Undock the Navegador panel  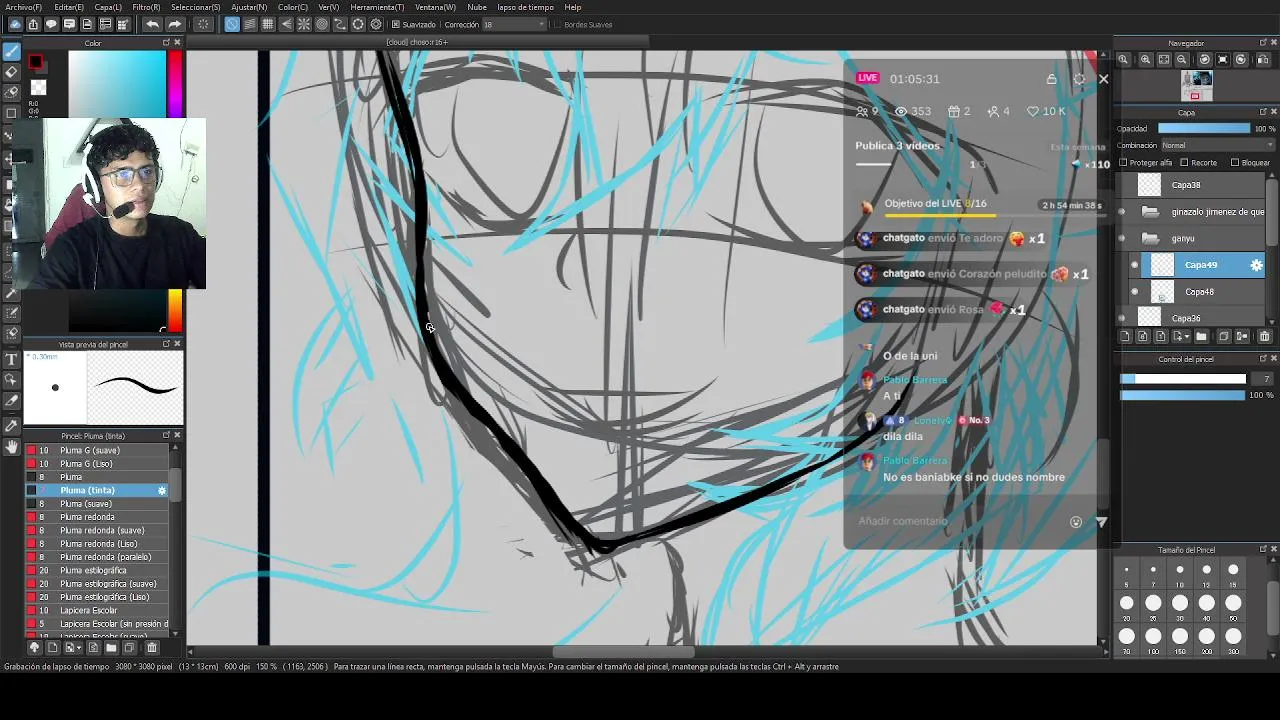(x=1262, y=43)
